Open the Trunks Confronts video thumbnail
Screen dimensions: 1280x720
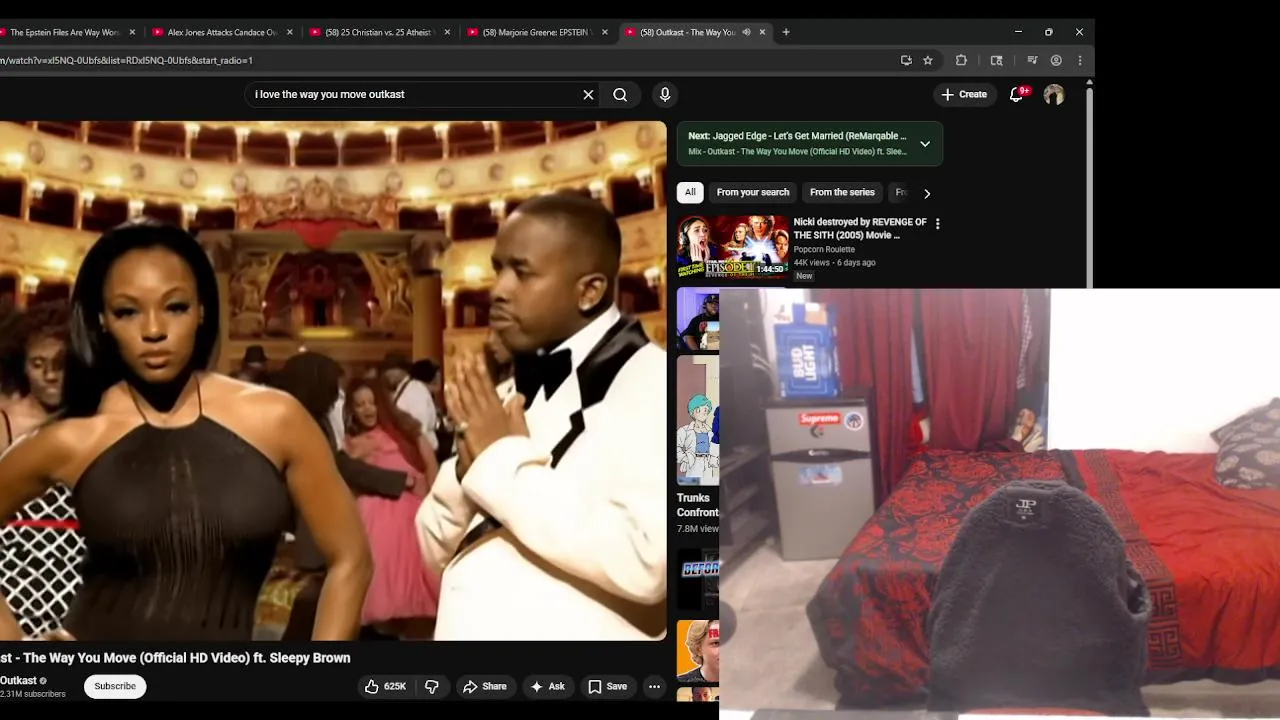click(698, 420)
